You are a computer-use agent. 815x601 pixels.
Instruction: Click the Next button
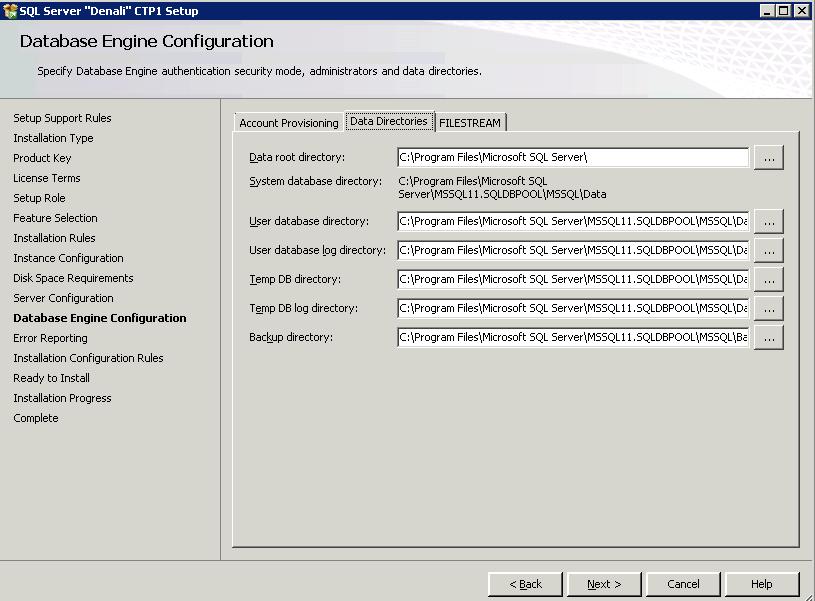(x=604, y=584)
